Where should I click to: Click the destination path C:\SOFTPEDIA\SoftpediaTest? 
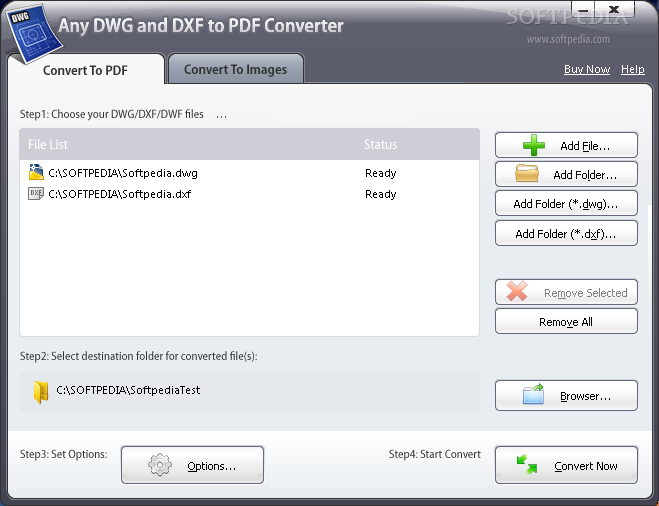click(128, 390)
